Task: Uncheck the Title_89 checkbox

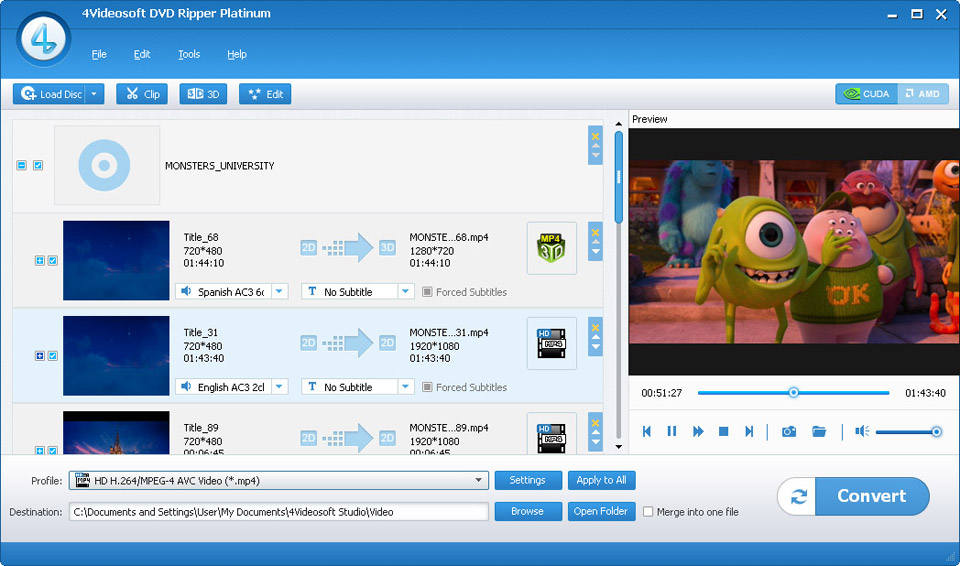Action: click(53, 450)
